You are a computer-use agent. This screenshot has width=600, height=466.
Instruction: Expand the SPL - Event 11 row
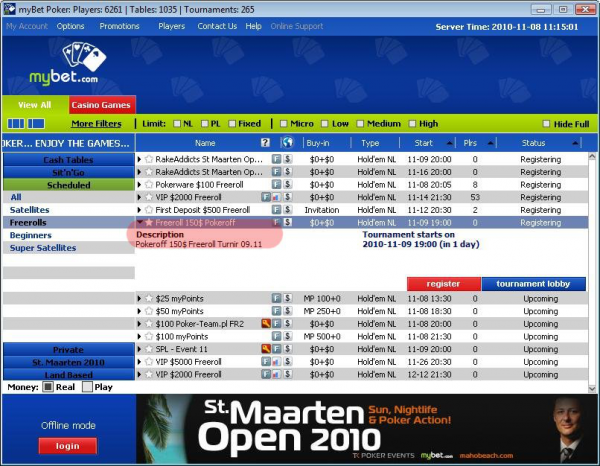[x=139, y=349]
